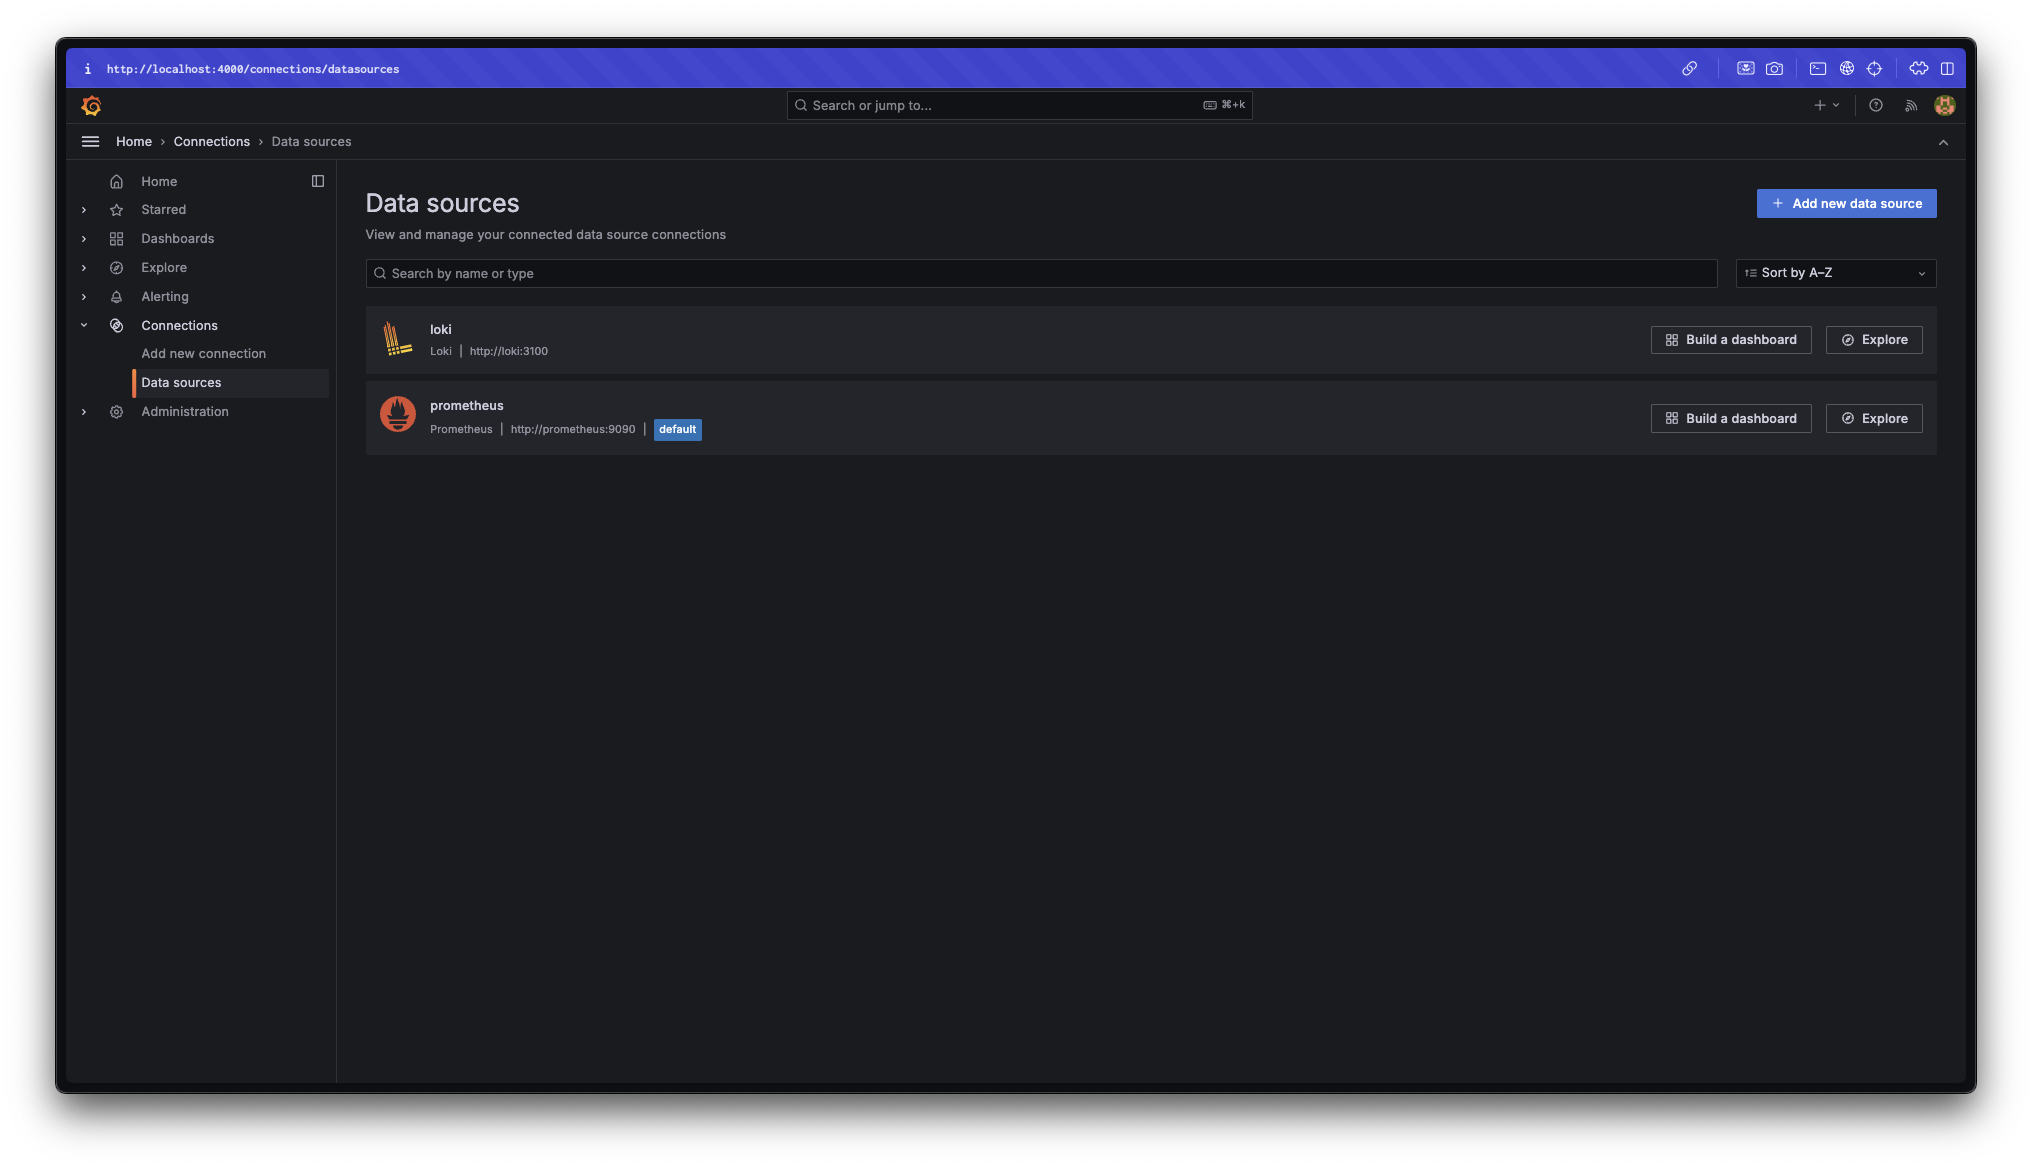
Task: Click the Prometheus flame logo
Action: coord(397,414)
